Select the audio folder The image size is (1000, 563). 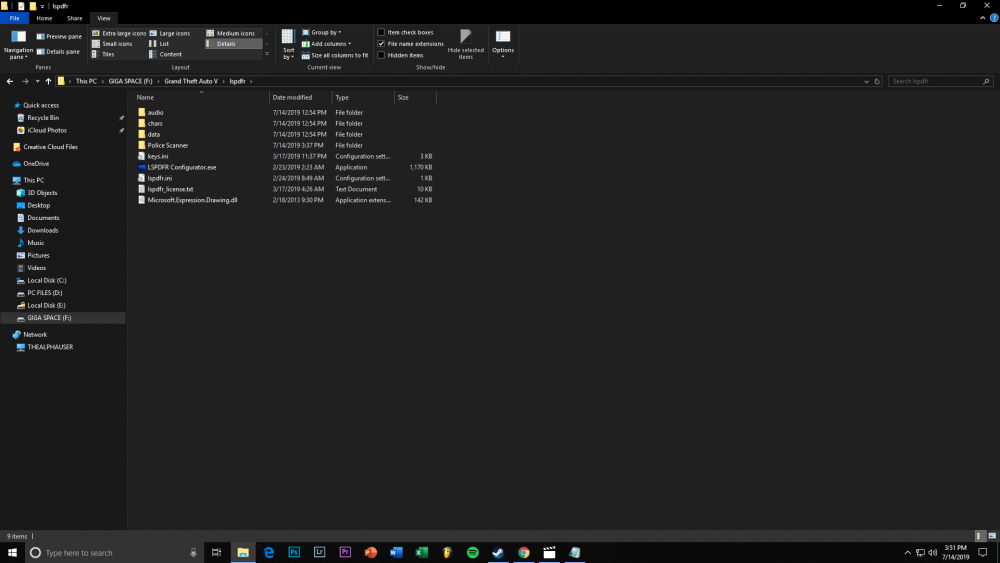[x=155, y=113]
